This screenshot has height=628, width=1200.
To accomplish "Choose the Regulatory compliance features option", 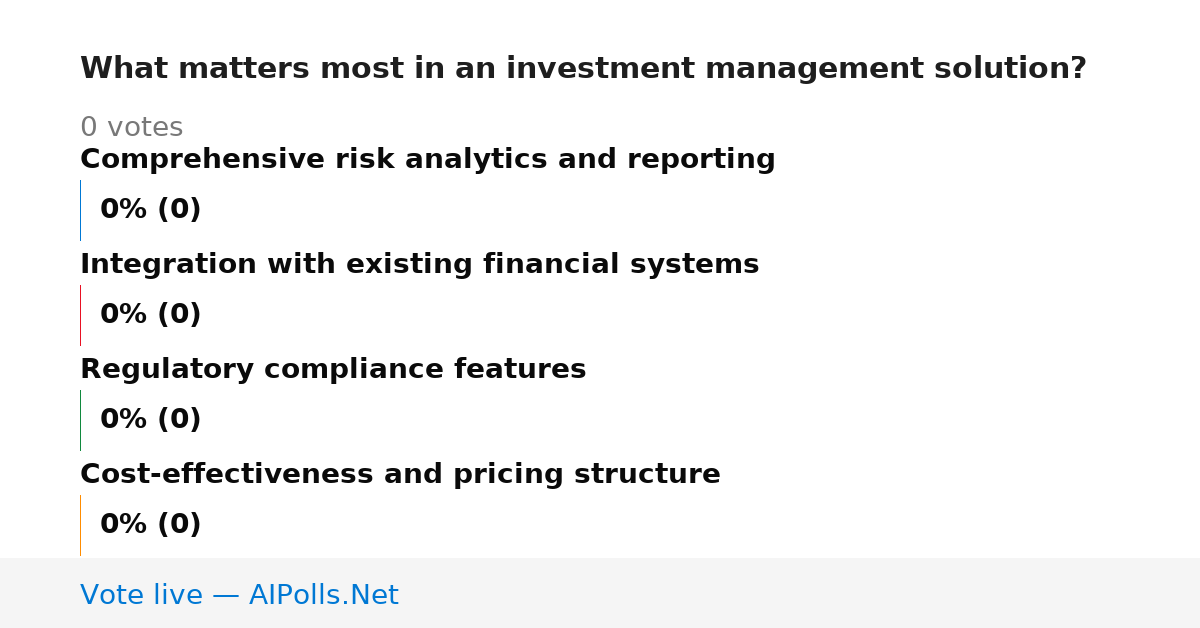I will point(333,370).
